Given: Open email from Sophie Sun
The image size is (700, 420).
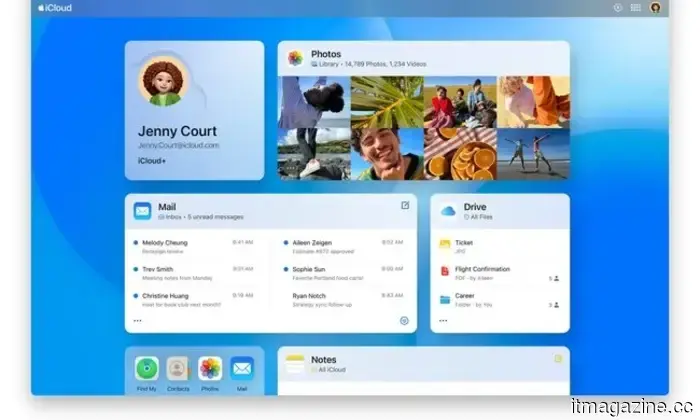Looking at the screenshot, I should [344, 273].
